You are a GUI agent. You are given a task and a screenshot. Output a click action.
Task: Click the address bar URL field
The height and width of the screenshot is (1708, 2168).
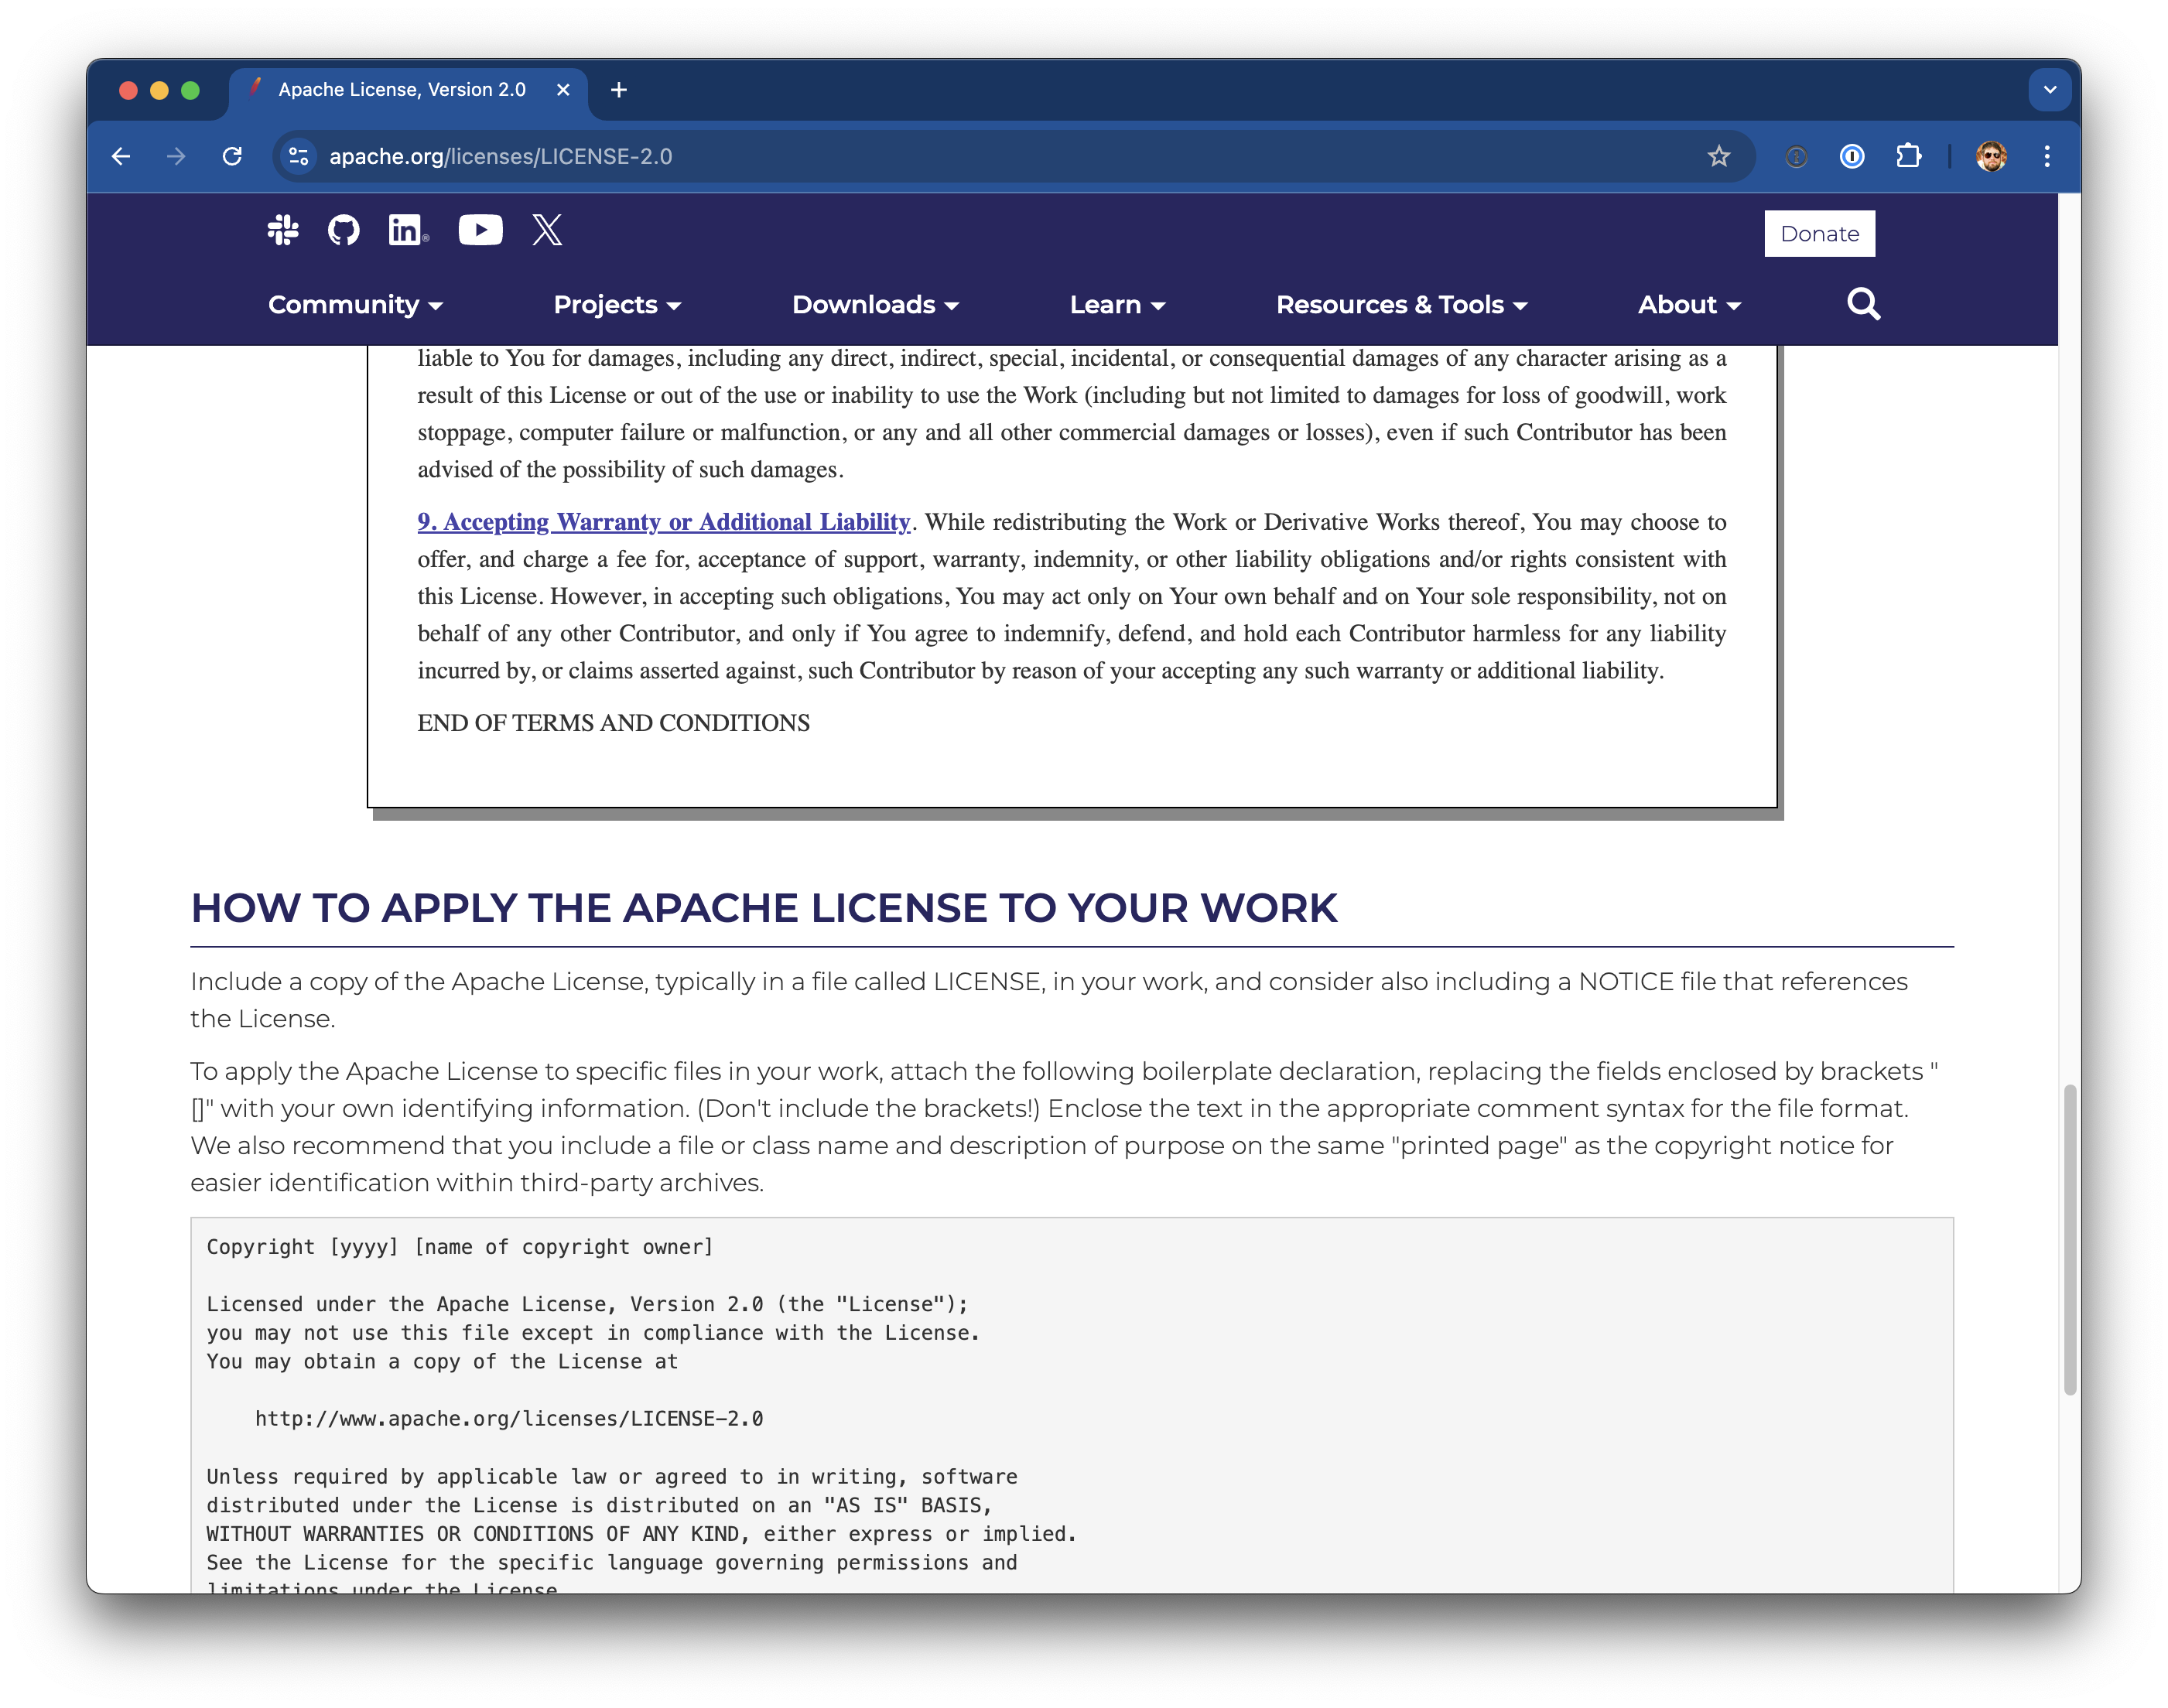tap(900, 156)
